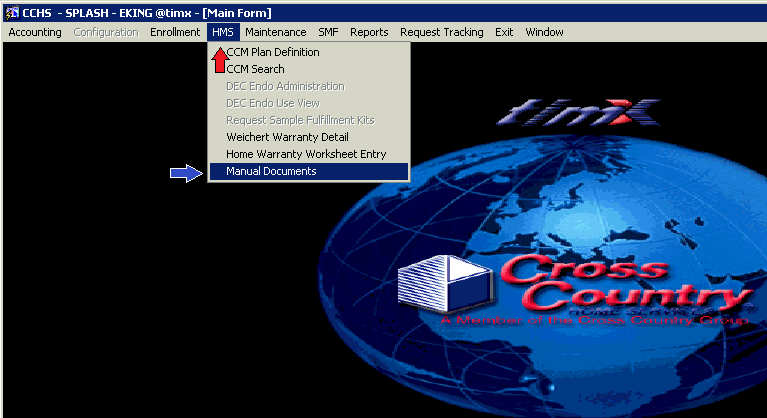The height and width of the screenshot is (418, 767).
Task: Open the Enrollment menu
Action: [x=175, y=32]
